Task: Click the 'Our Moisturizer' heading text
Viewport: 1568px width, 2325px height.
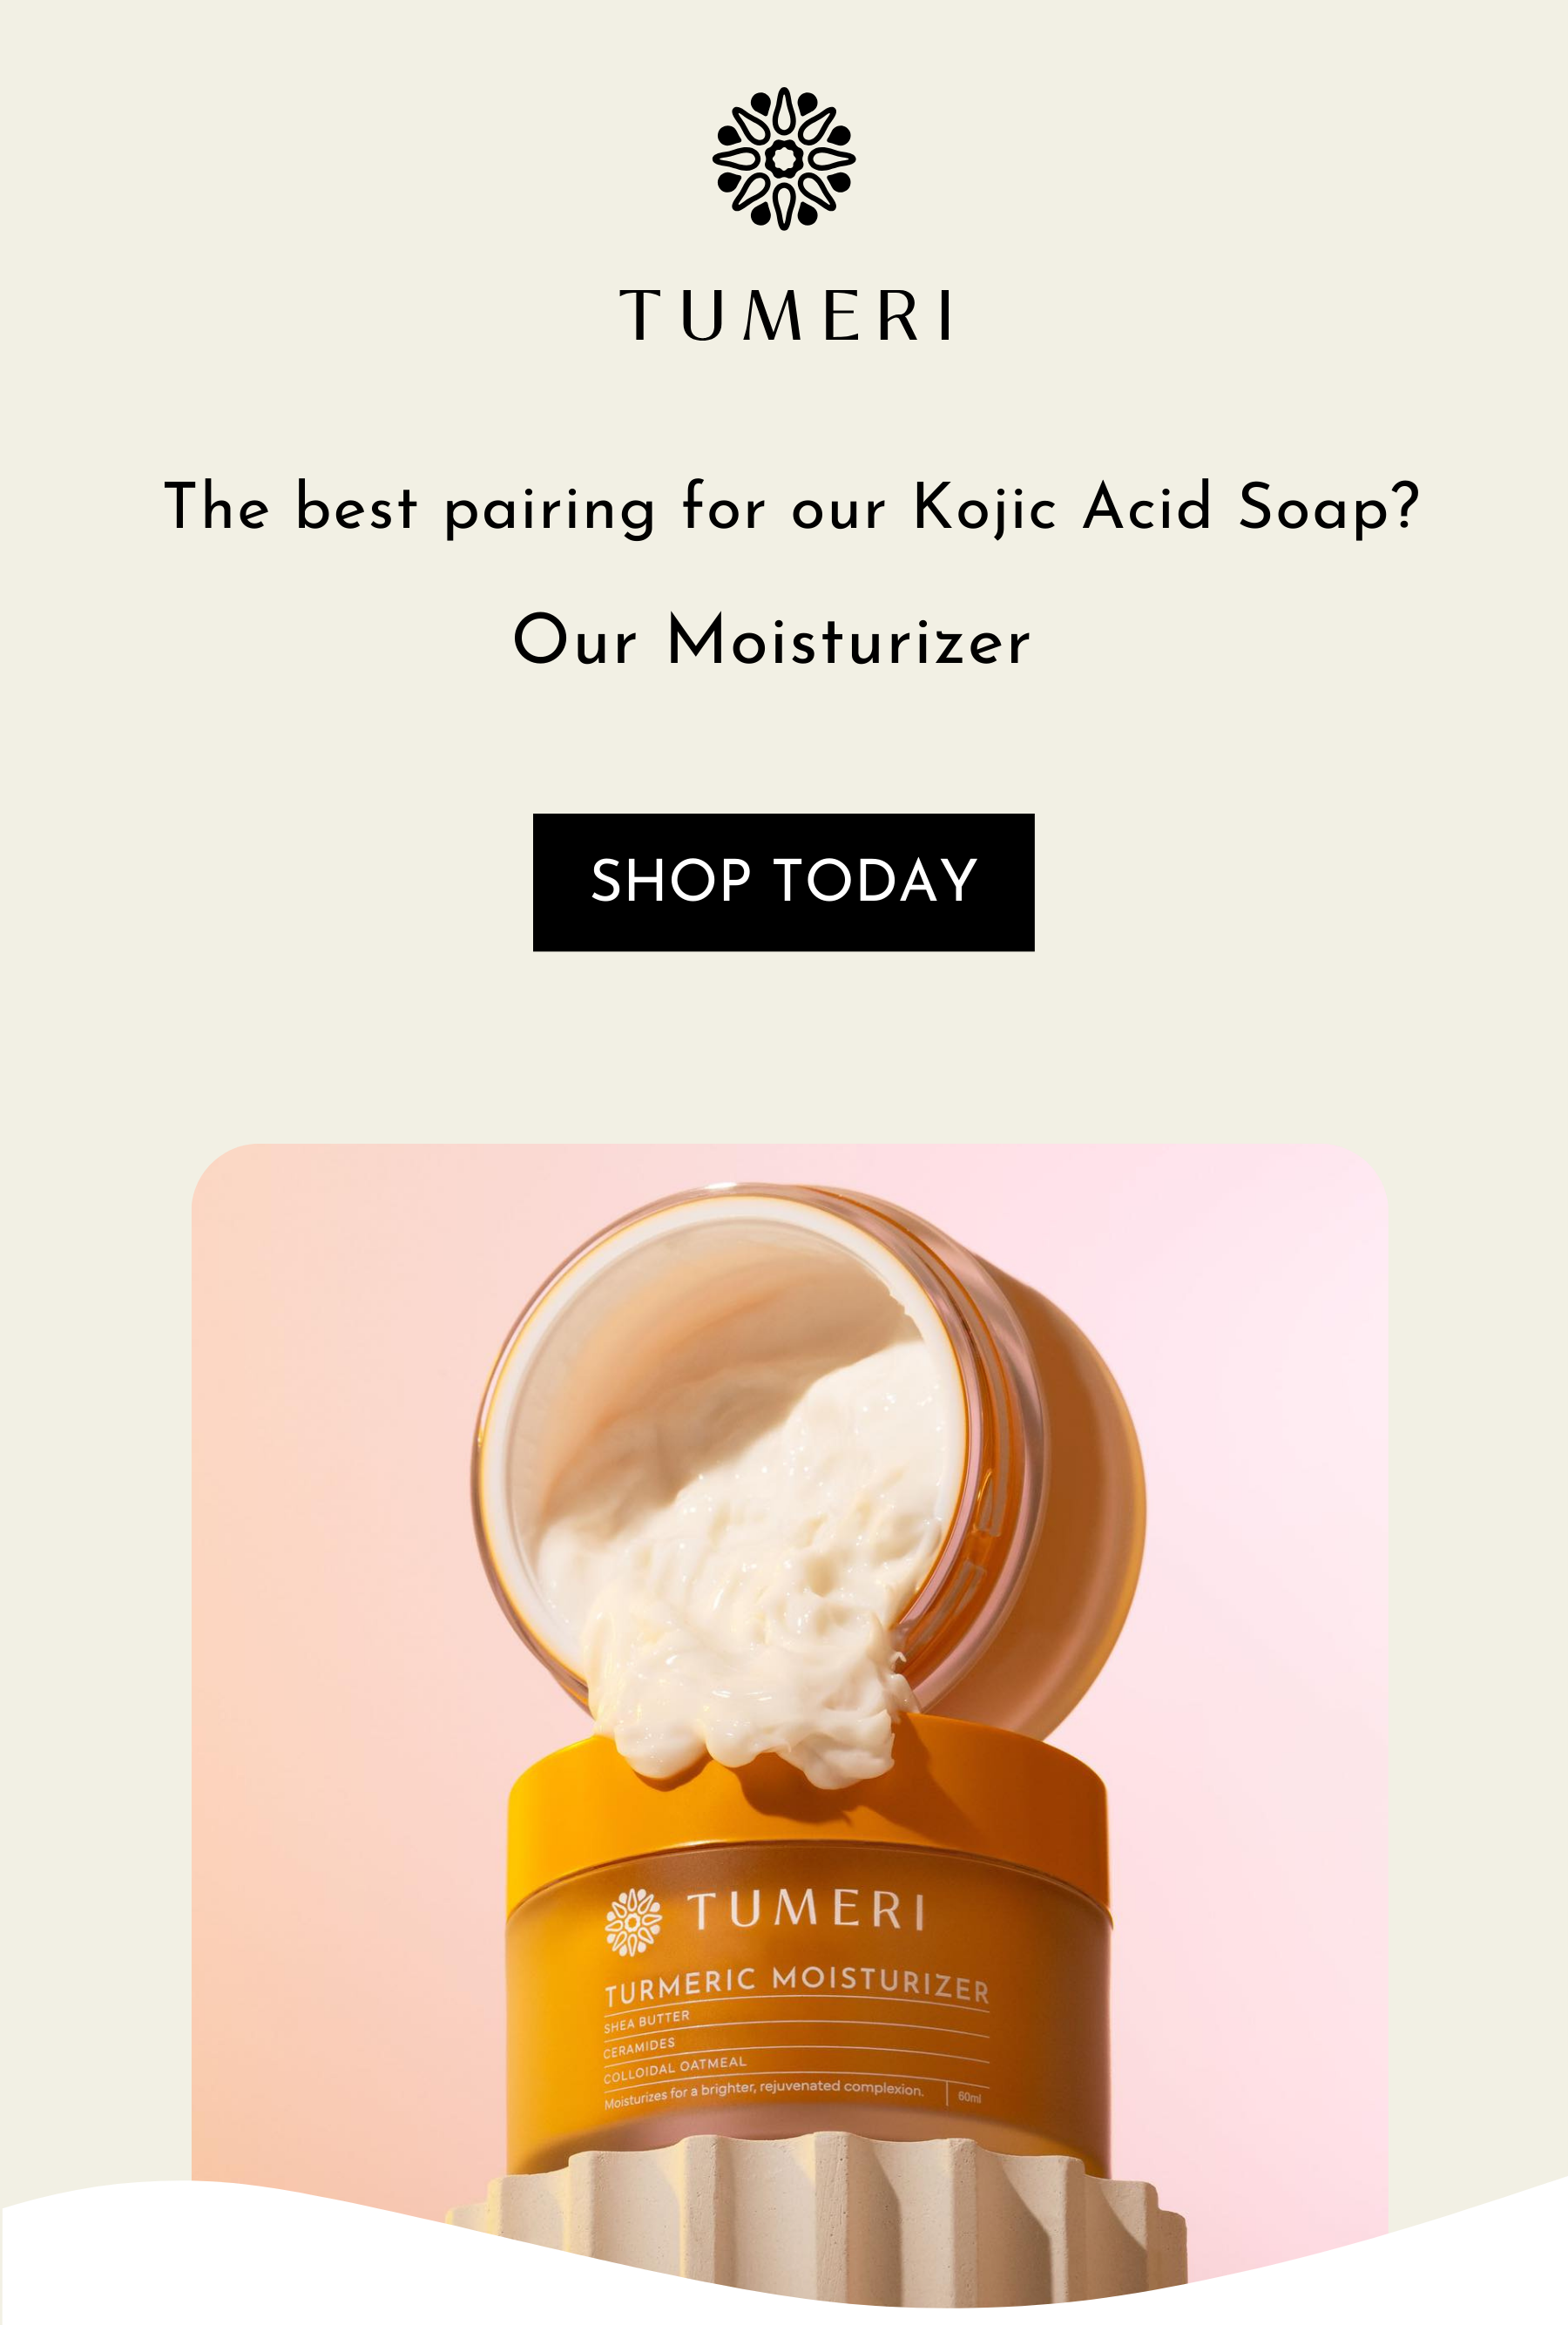Action: point(771,641)
